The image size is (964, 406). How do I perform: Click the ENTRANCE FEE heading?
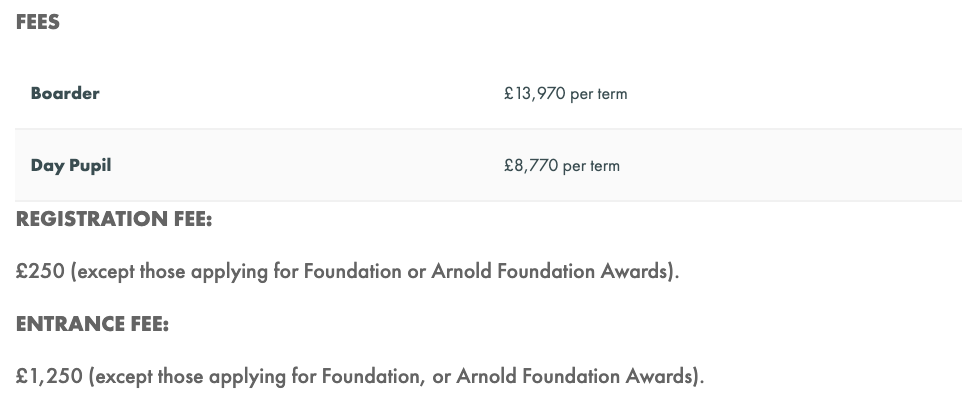(92, 324)
